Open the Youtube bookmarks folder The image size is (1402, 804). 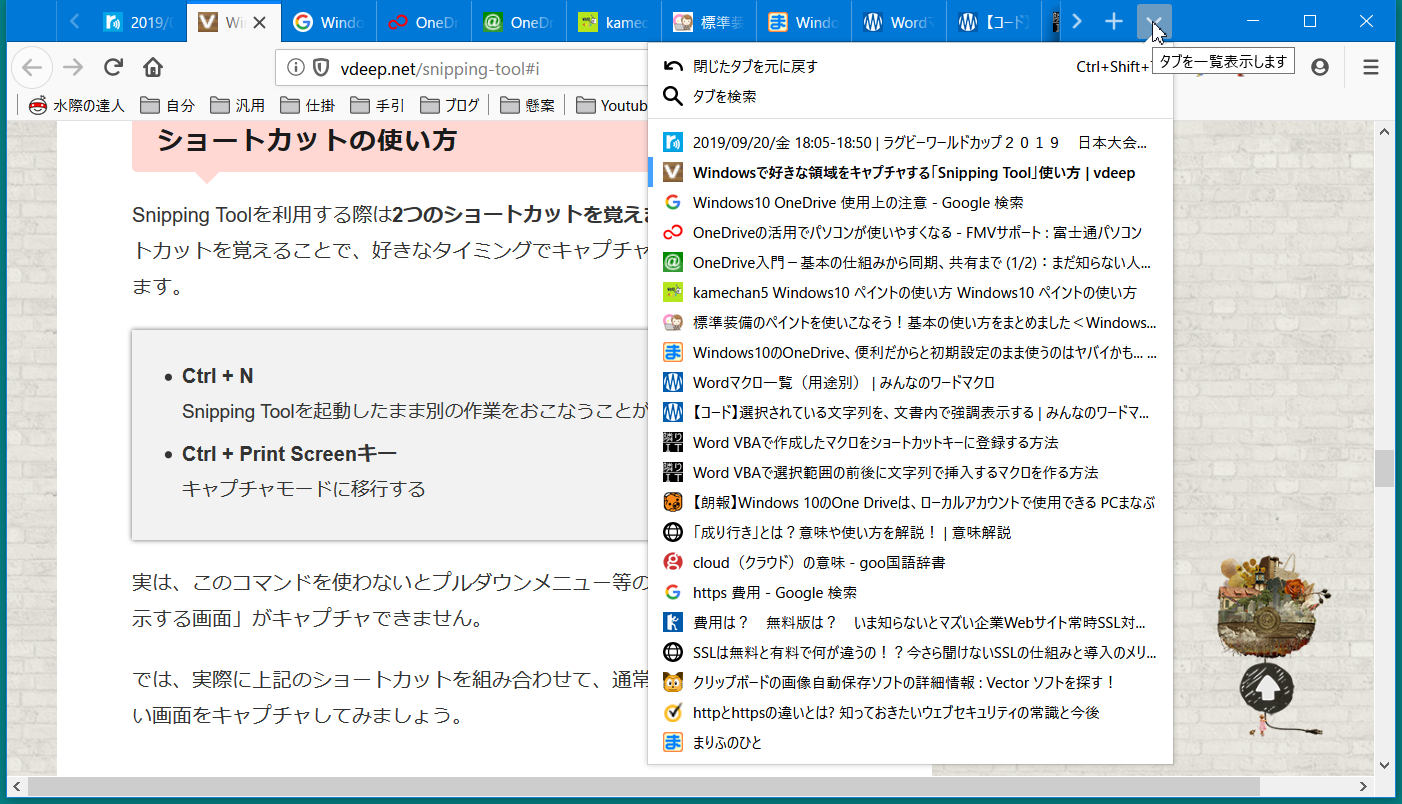tap(610, 105)
